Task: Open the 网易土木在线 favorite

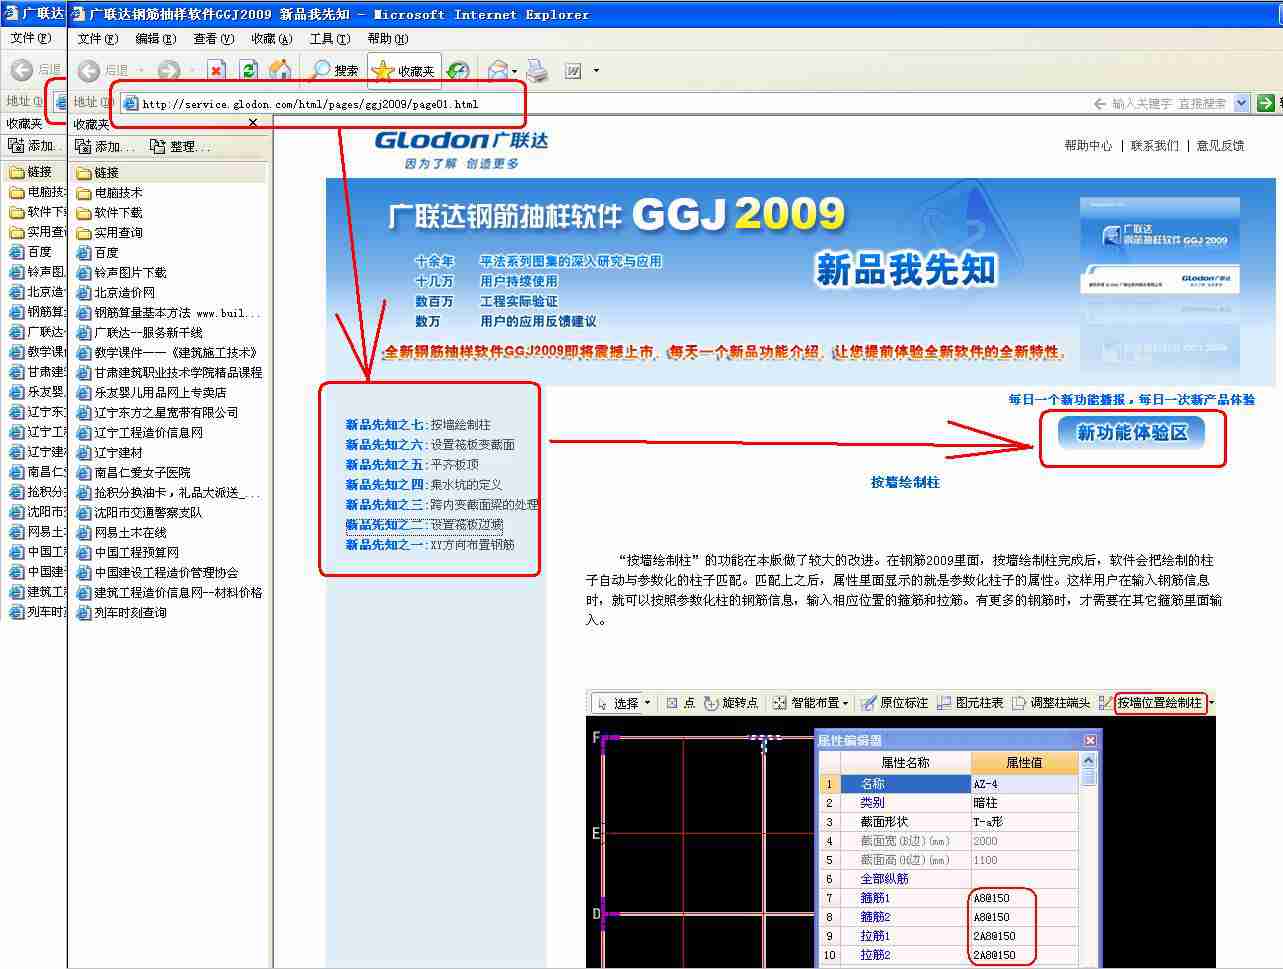Action: (x=121, y=532)
